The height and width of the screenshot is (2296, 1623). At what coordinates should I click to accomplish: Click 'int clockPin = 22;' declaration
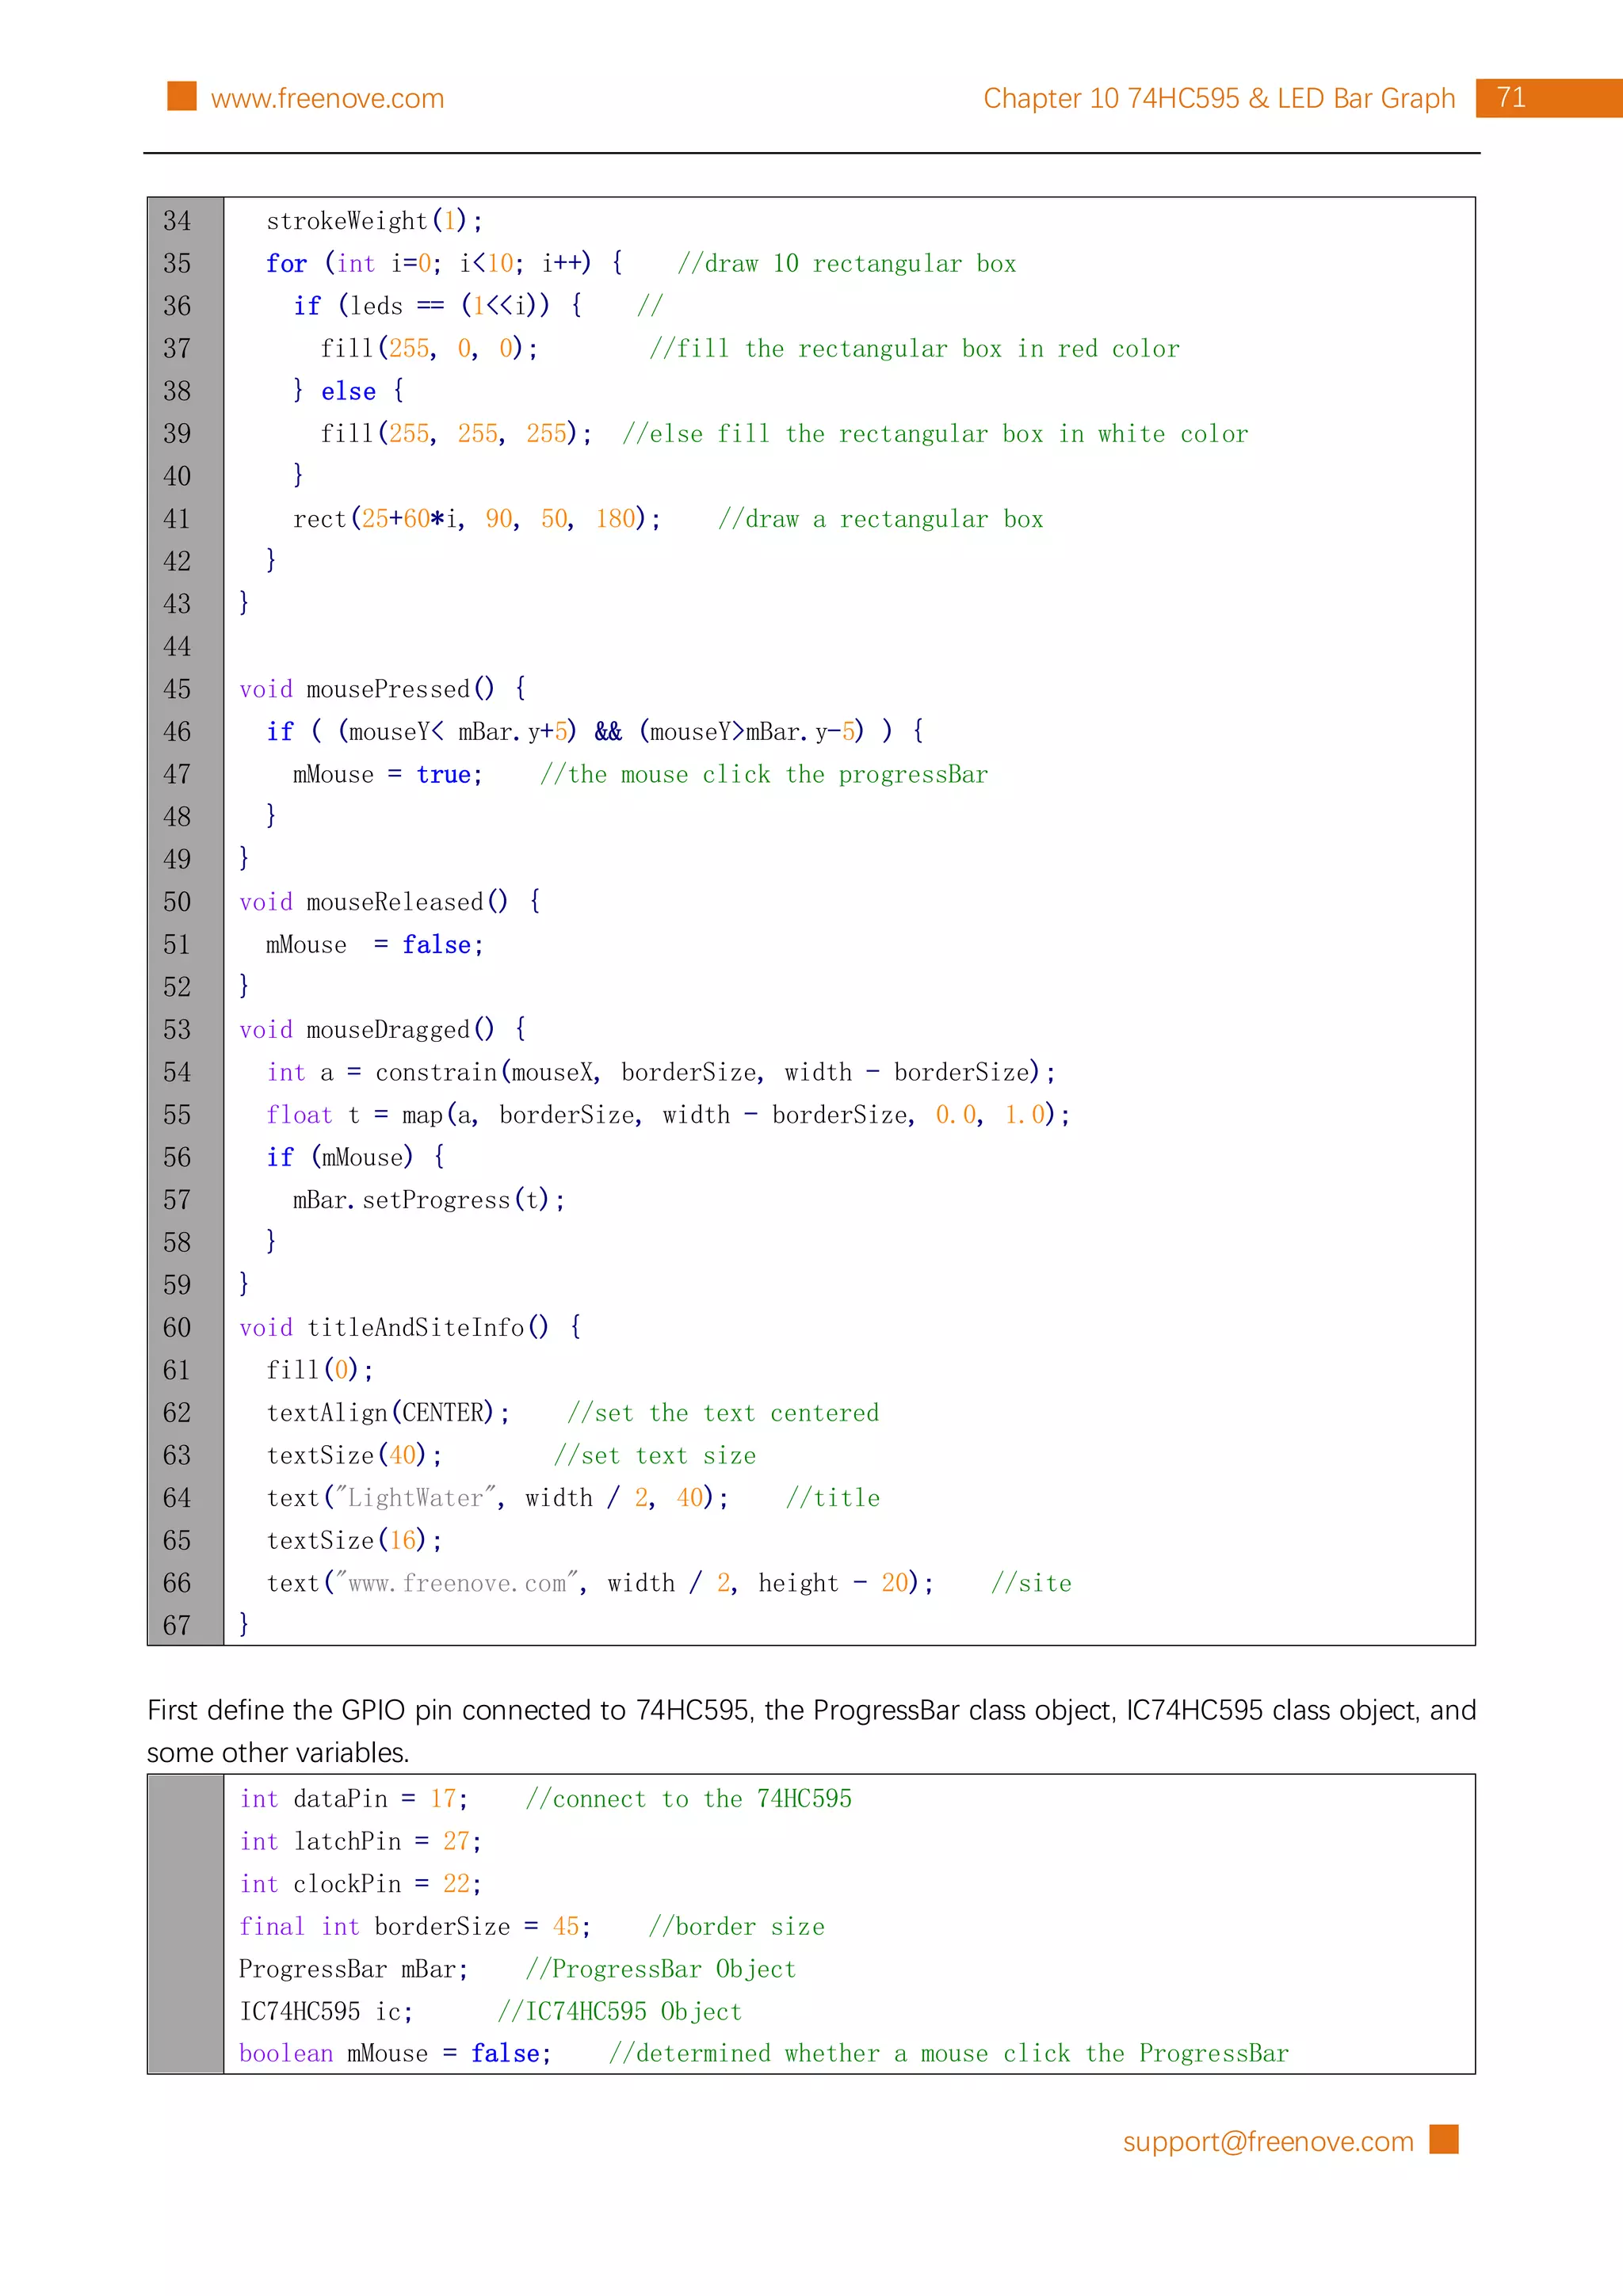point(360,1884)
